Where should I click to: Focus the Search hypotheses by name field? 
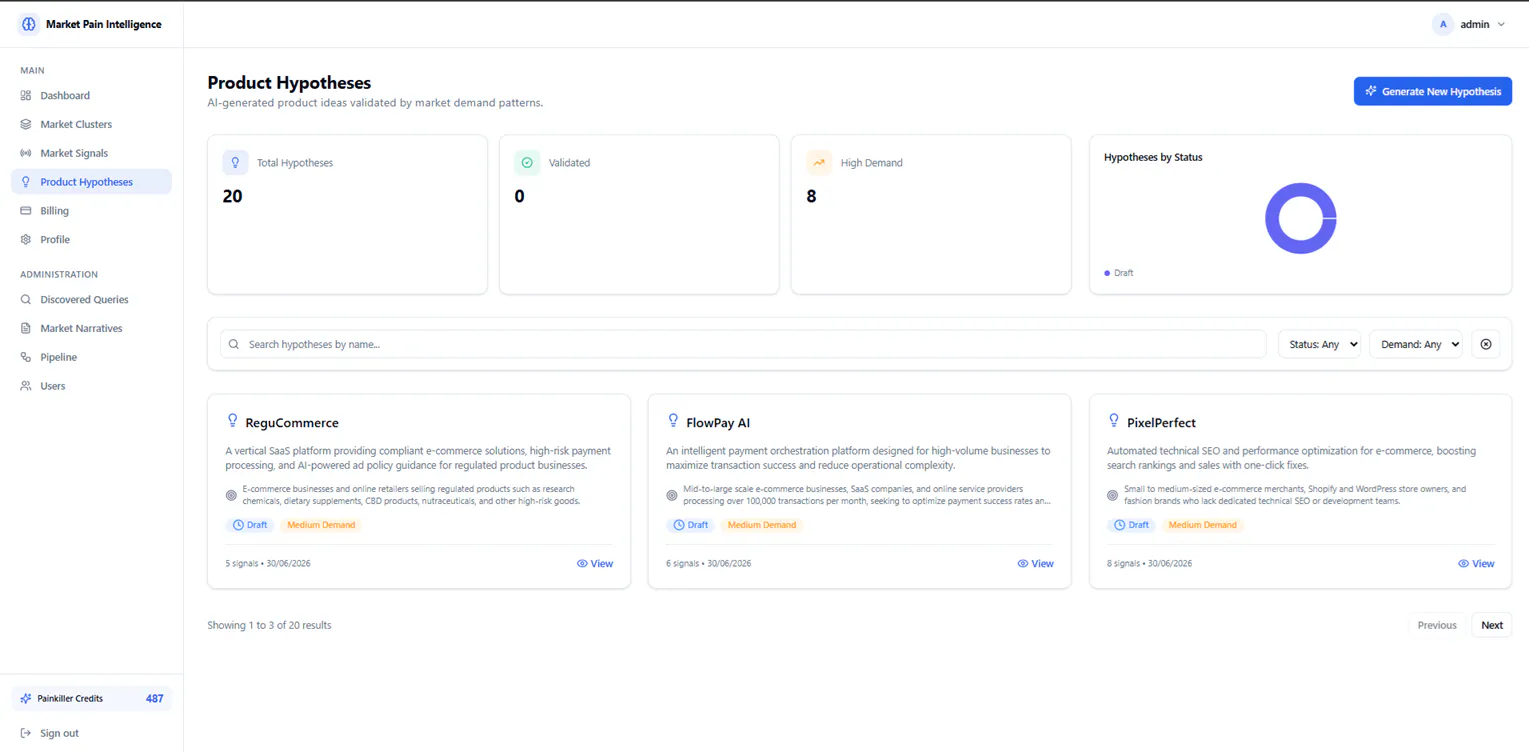pyautogui.click(x=743, y=344)
